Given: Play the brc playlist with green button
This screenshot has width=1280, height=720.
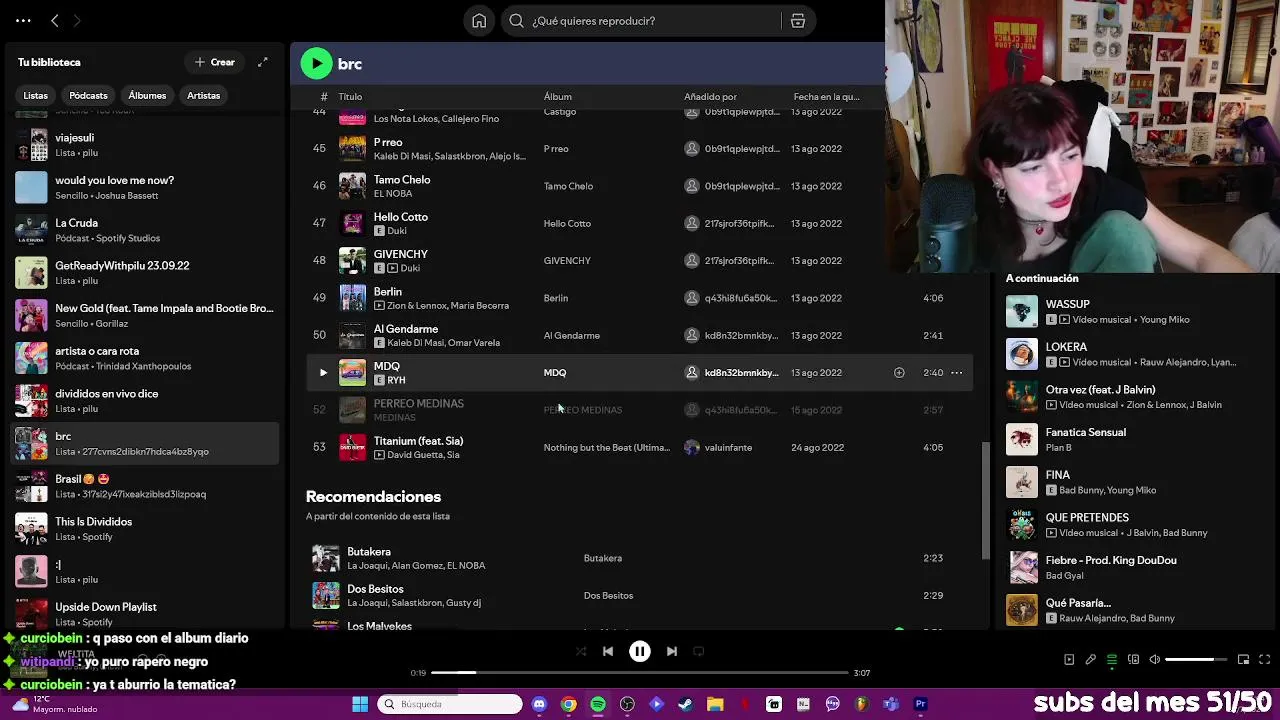Looking at the screenshot, I should click(316, 63).
